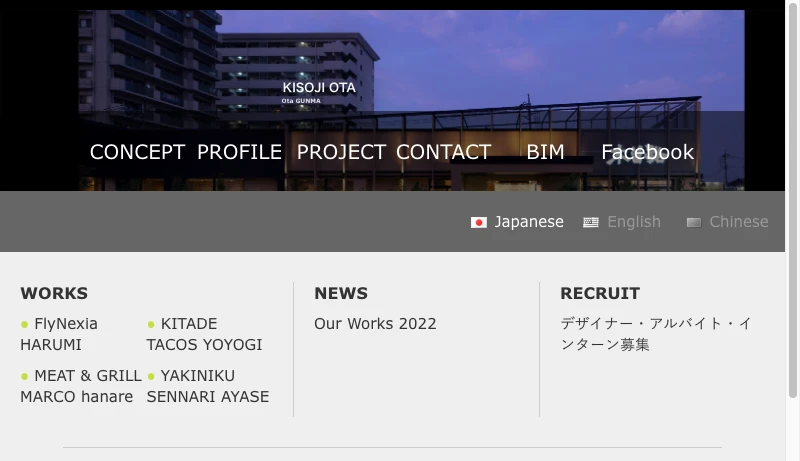Open the PROJECT menu item
The height and width of the screenshot is (461, 800).
341,152
